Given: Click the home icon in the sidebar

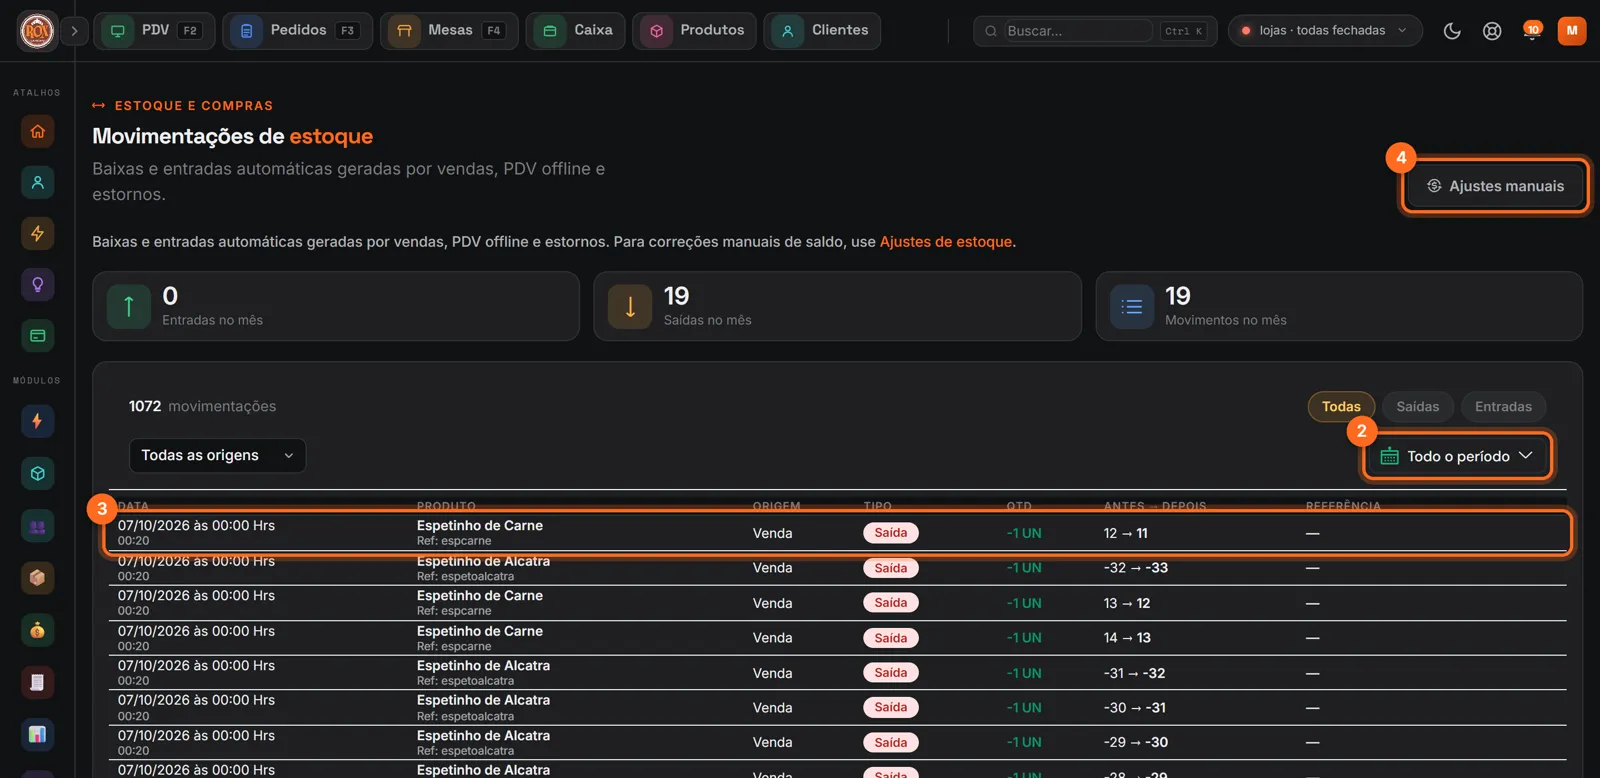Looking at the screenshot, I should click(x=38, y=131).
